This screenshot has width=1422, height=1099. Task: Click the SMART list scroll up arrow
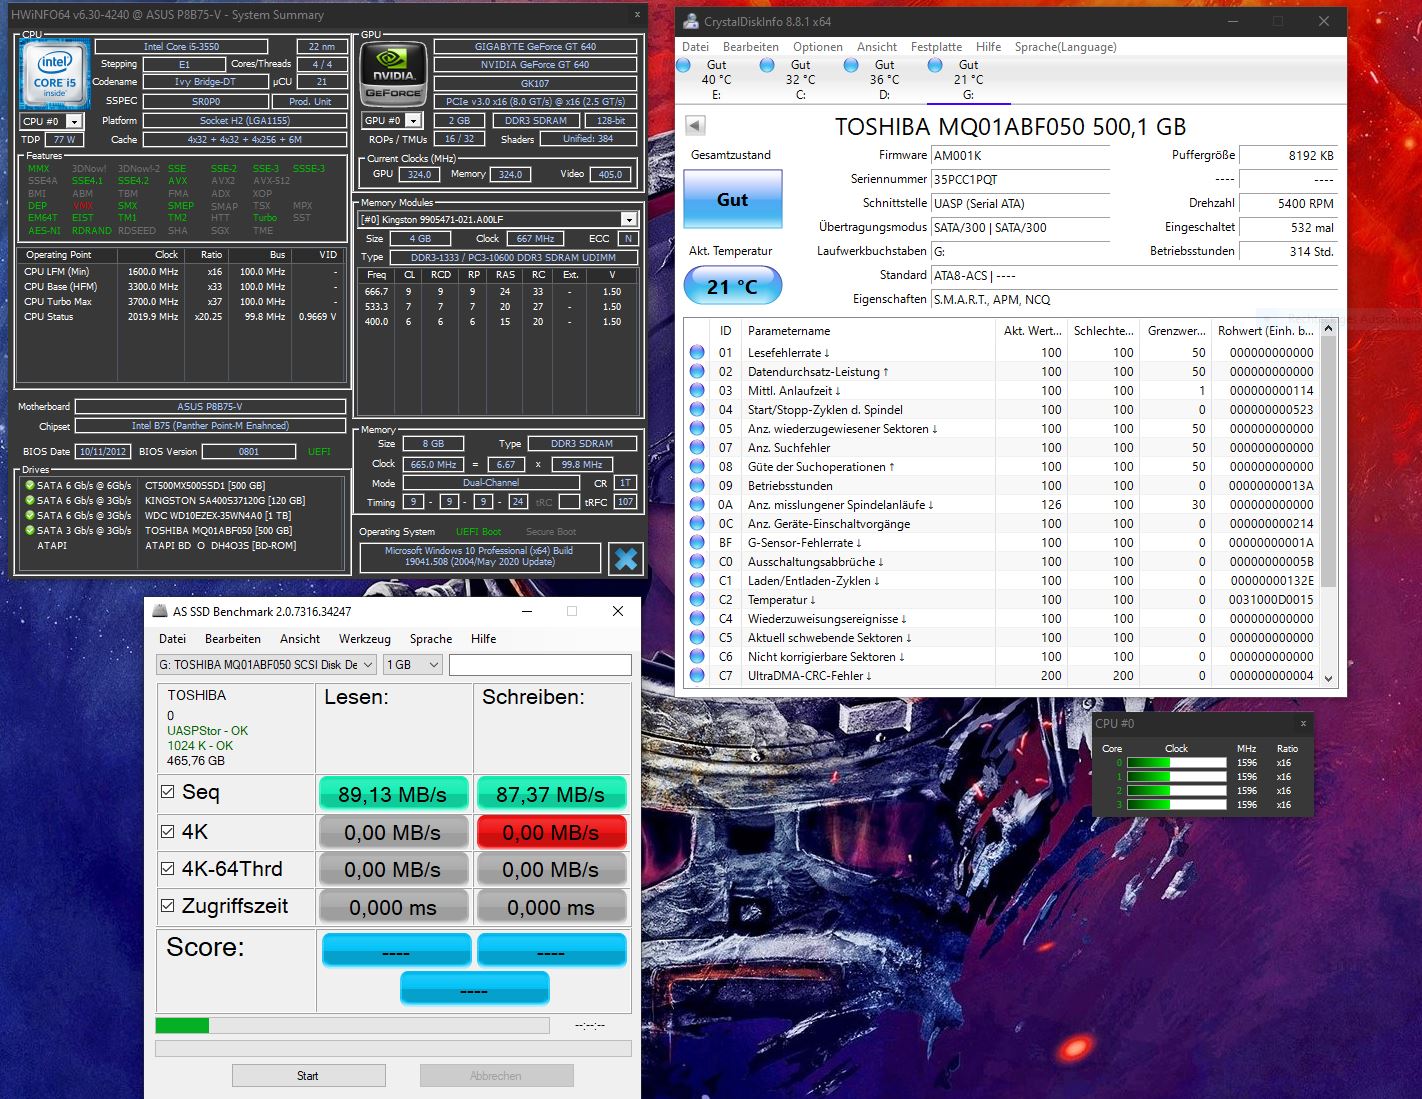pyautogui.click(x=1328, y=328)
